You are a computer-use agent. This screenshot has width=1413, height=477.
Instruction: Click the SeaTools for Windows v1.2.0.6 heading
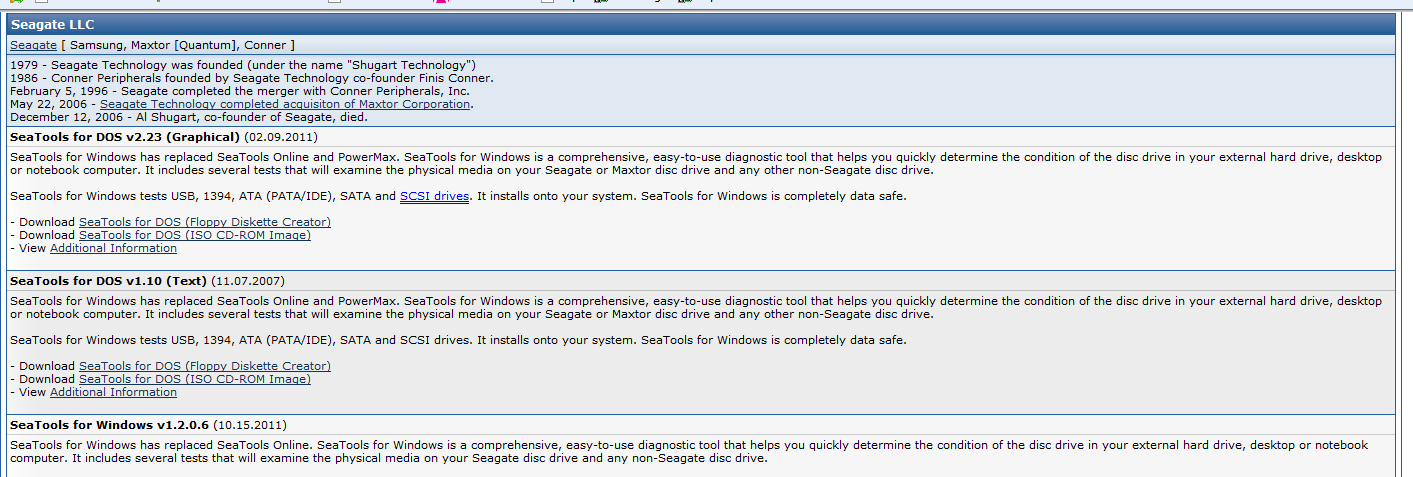click(x=109, y=425)
